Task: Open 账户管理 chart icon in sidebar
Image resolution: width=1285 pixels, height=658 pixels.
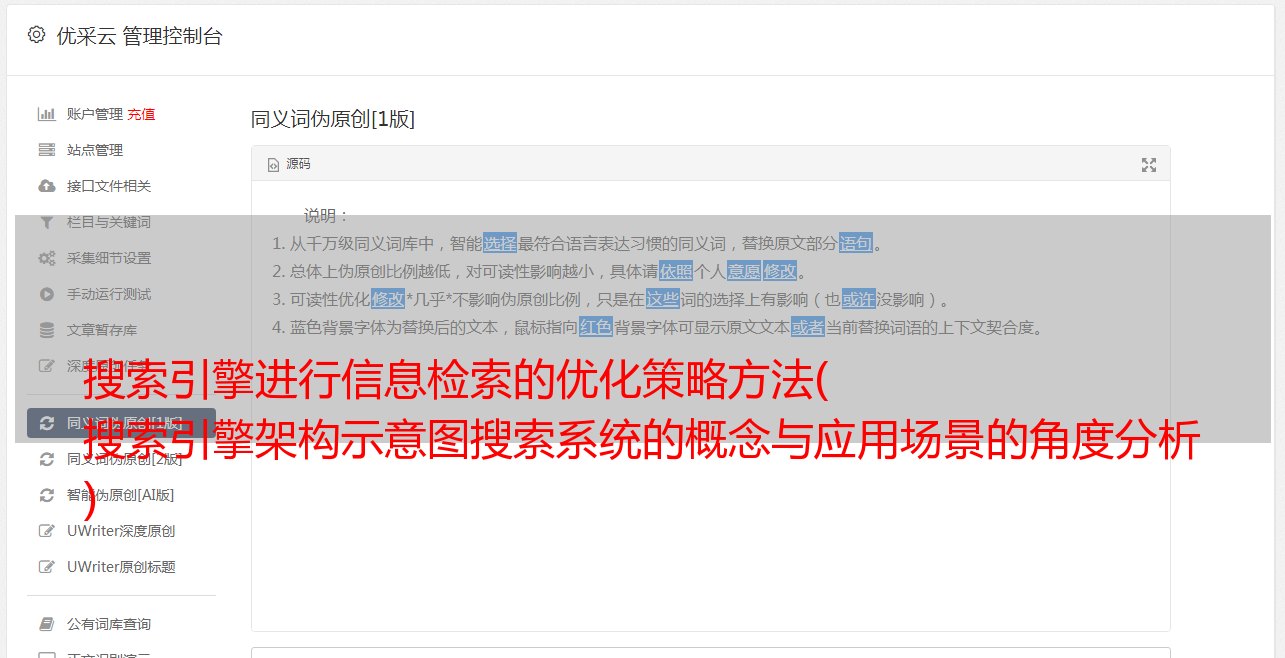Action: tap(47, 114)
